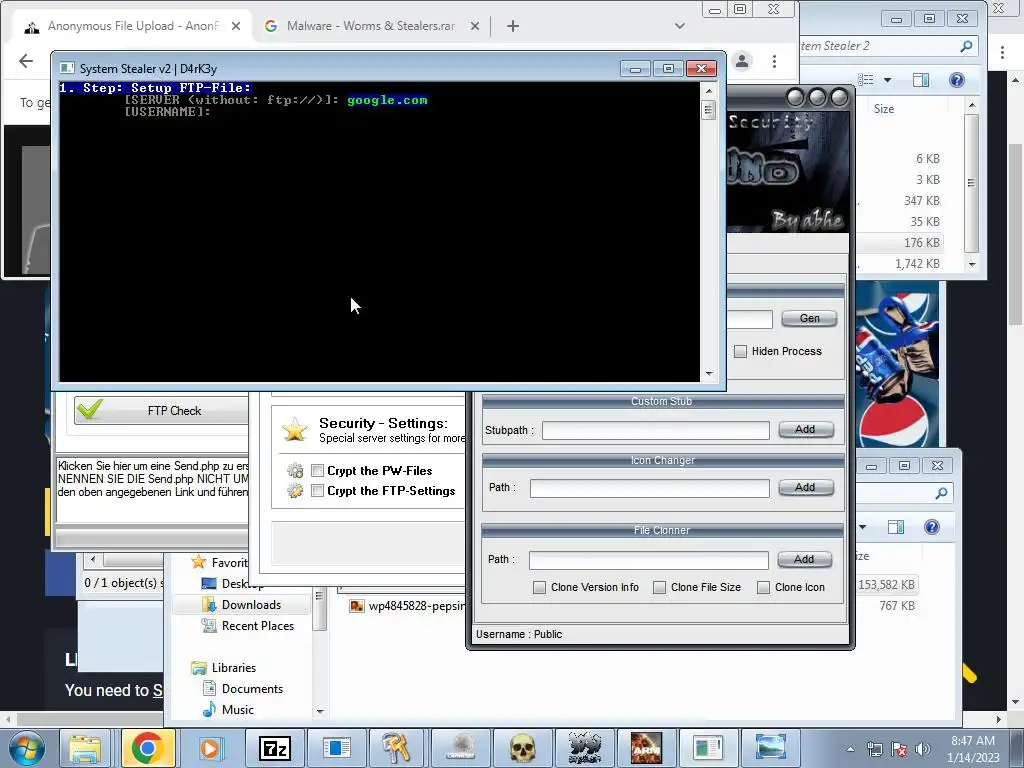
Task: Select the wp4845828-pepsi image file
Action: click(x=408, y=605)
